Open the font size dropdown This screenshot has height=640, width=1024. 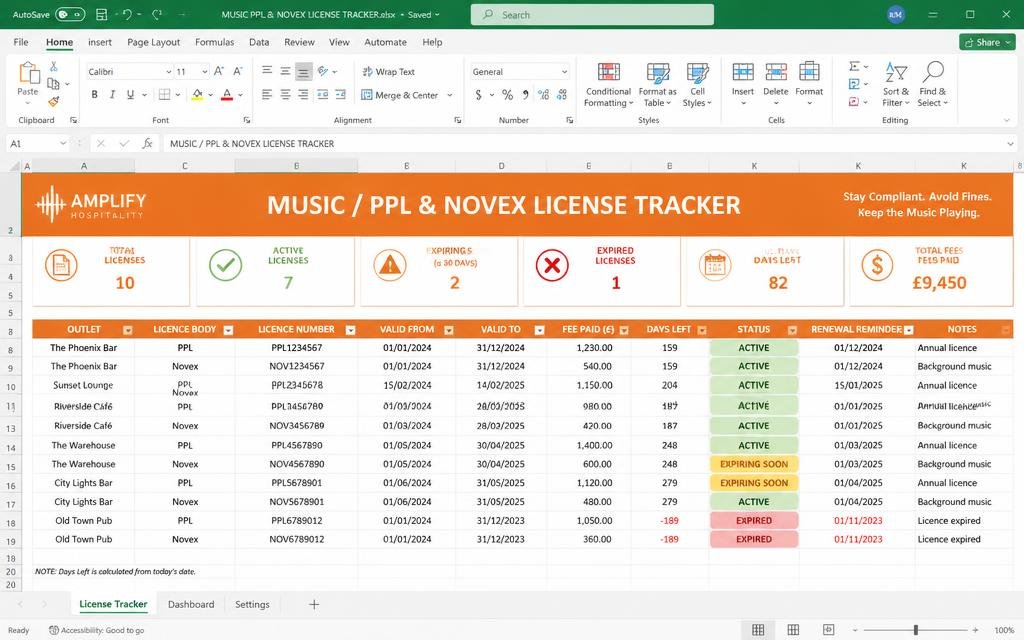pyautogui.click(x=205, y=72)
